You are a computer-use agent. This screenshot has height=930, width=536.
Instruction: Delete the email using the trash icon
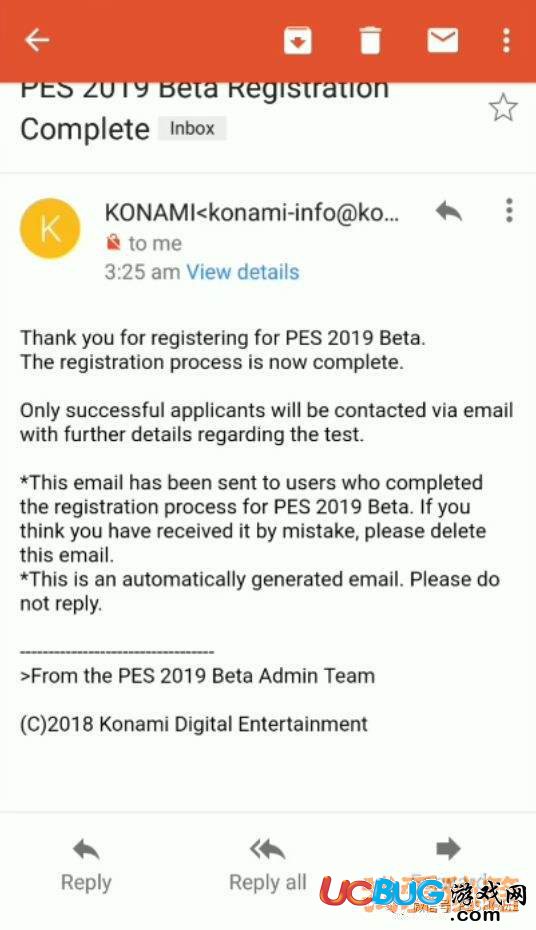pos(370,40)
